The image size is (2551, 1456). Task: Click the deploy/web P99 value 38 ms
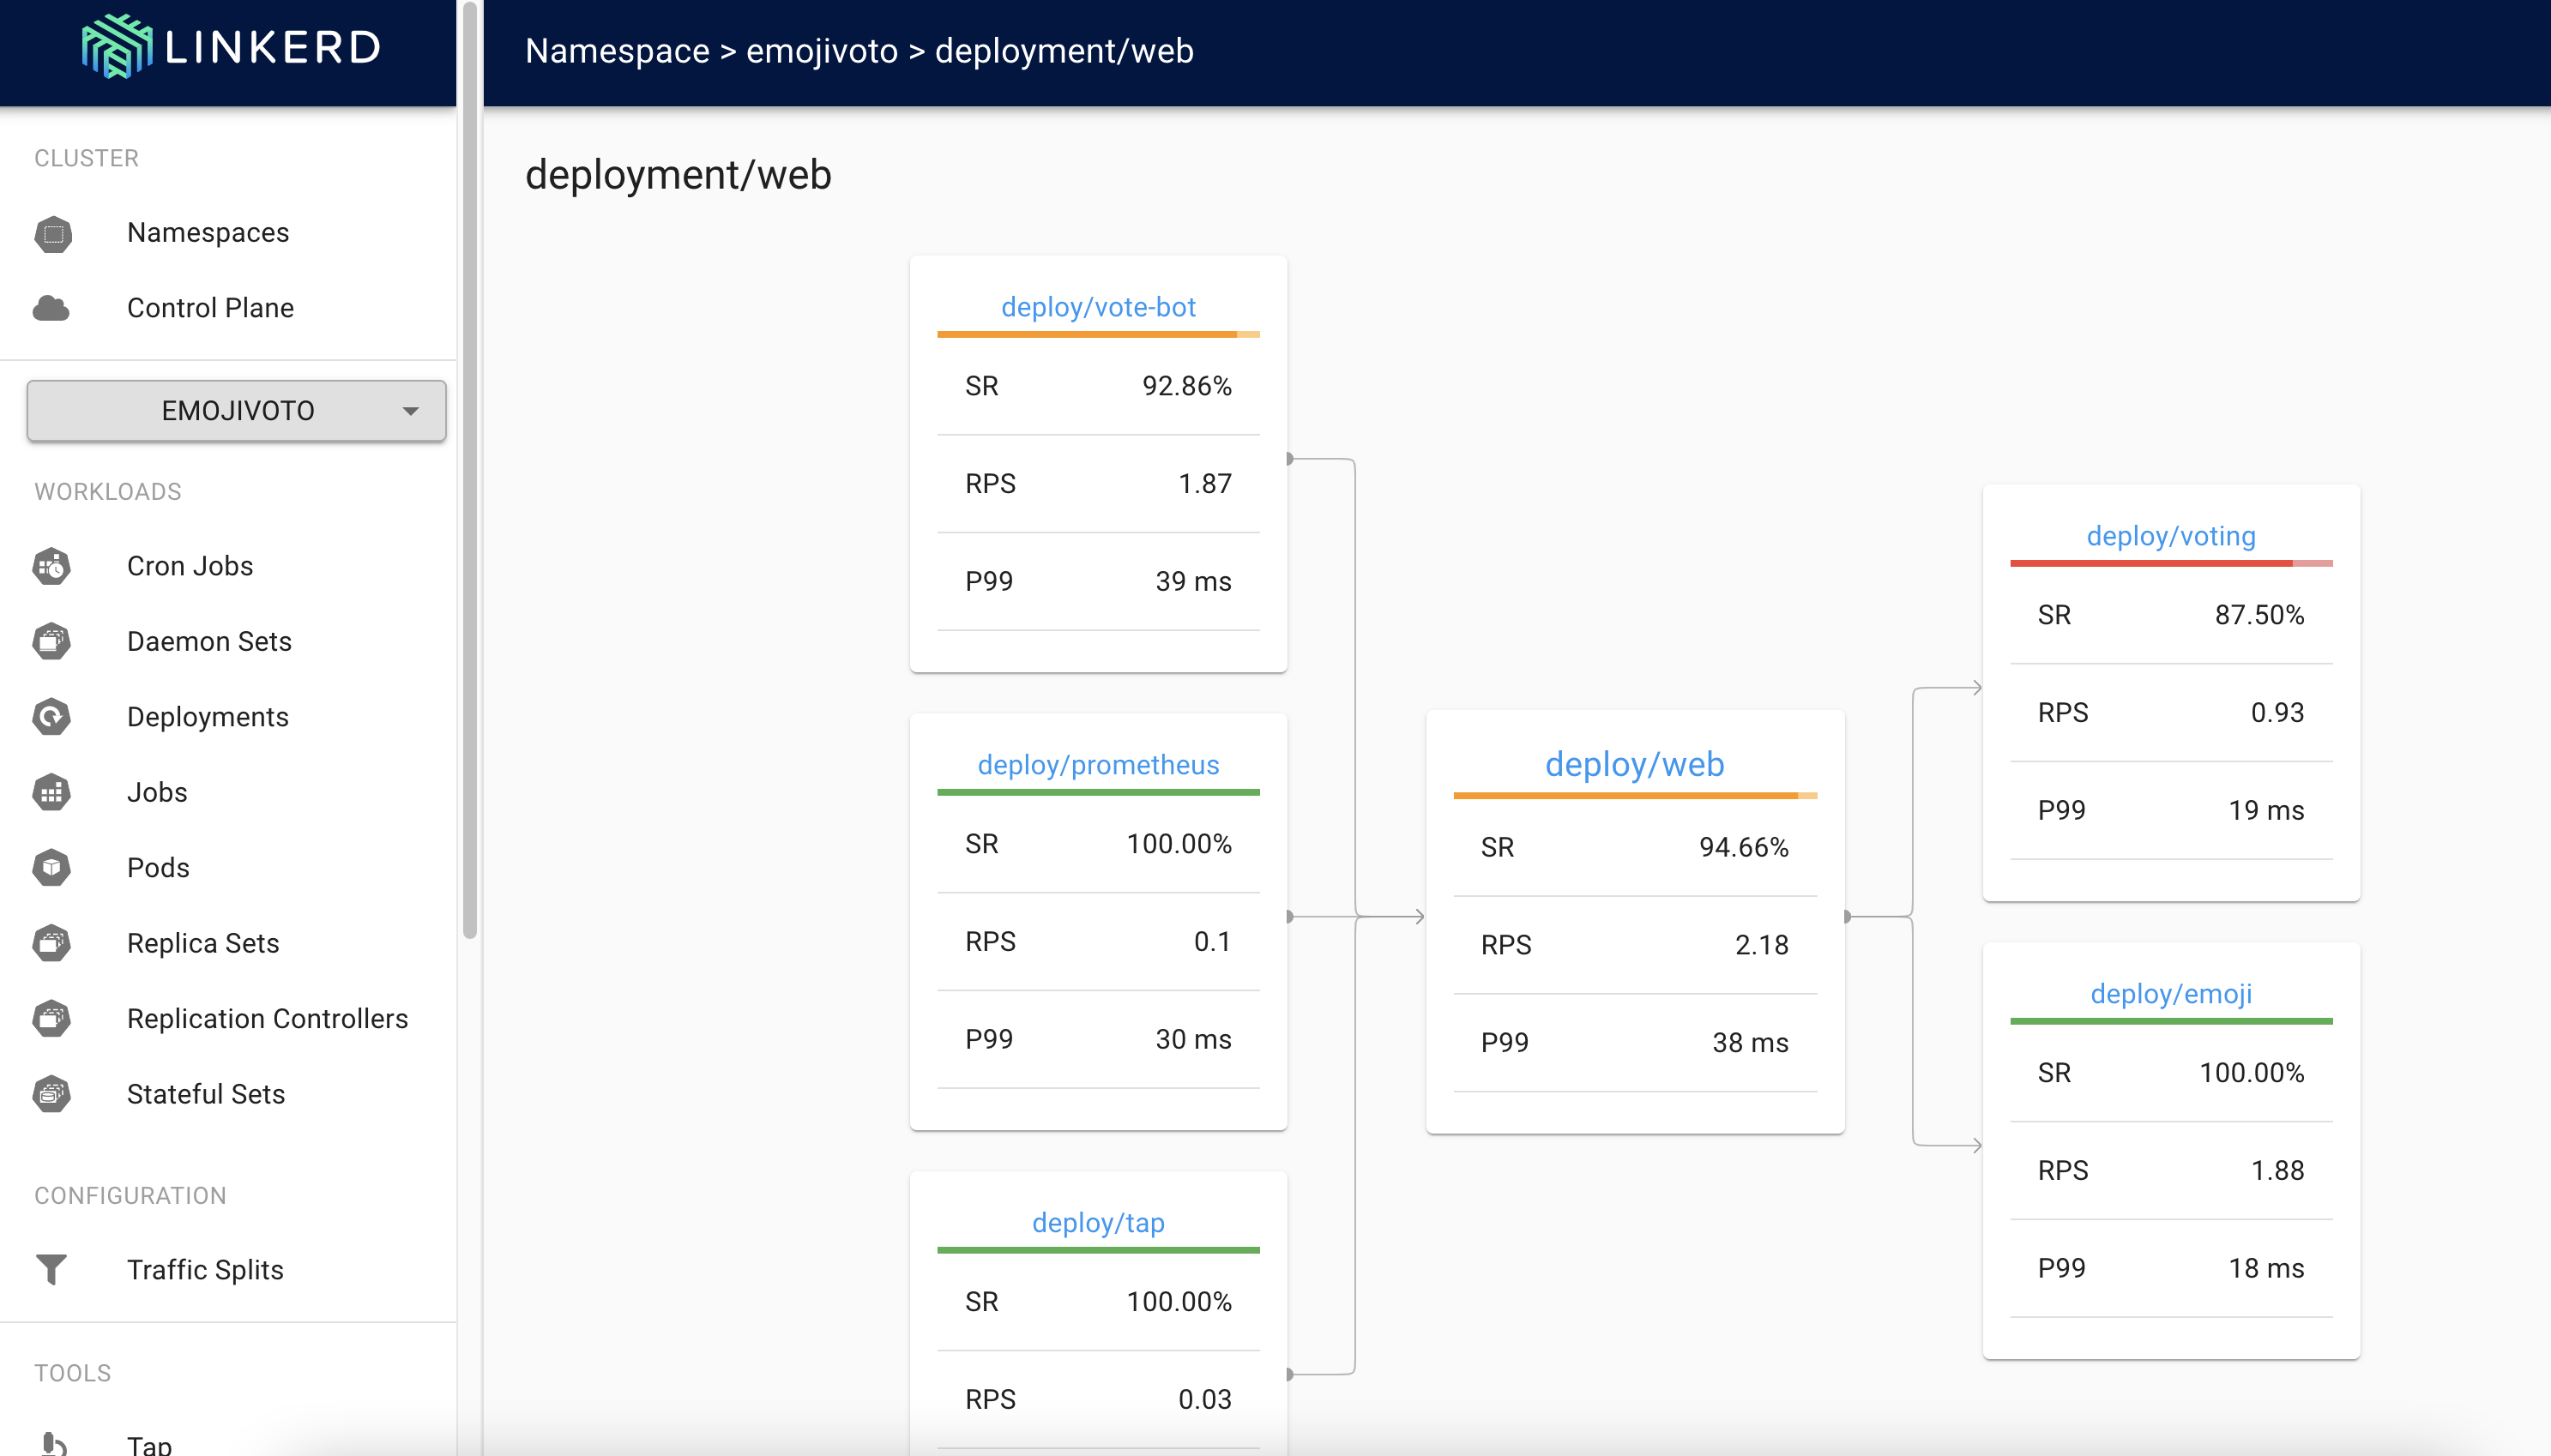(x=1751, y=1043)
